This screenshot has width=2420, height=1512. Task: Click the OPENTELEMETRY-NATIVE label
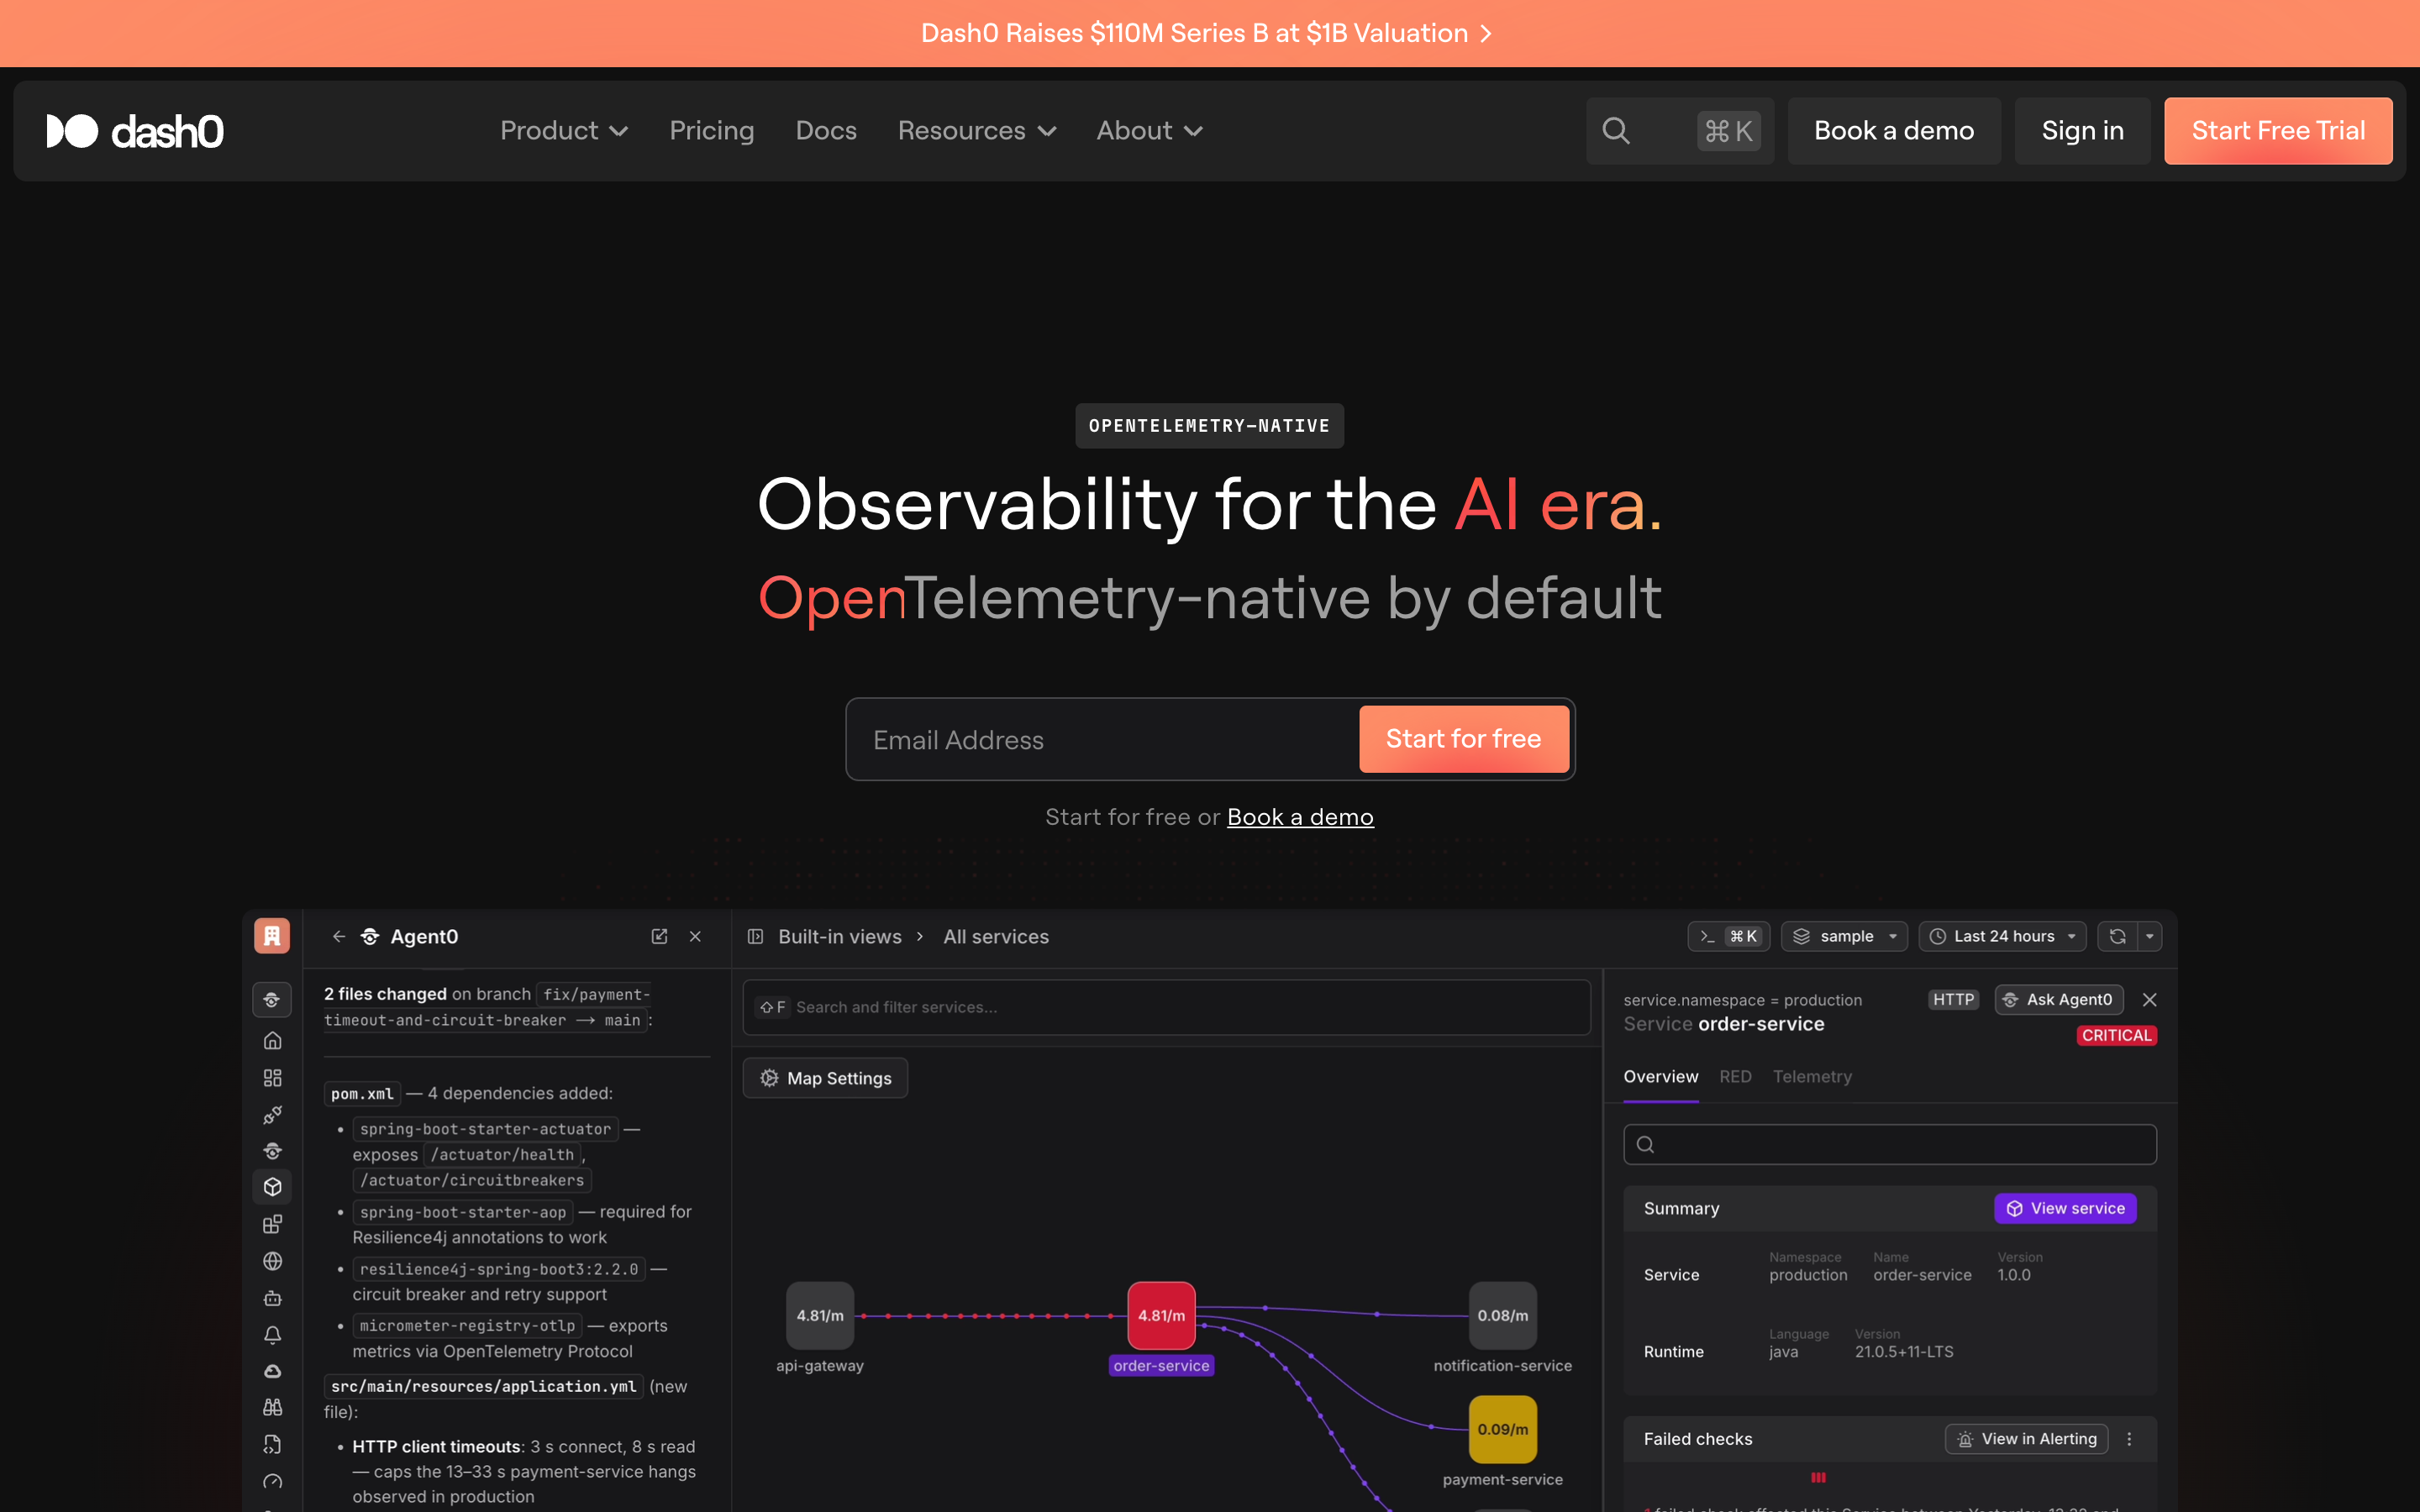click(1209, 426)
